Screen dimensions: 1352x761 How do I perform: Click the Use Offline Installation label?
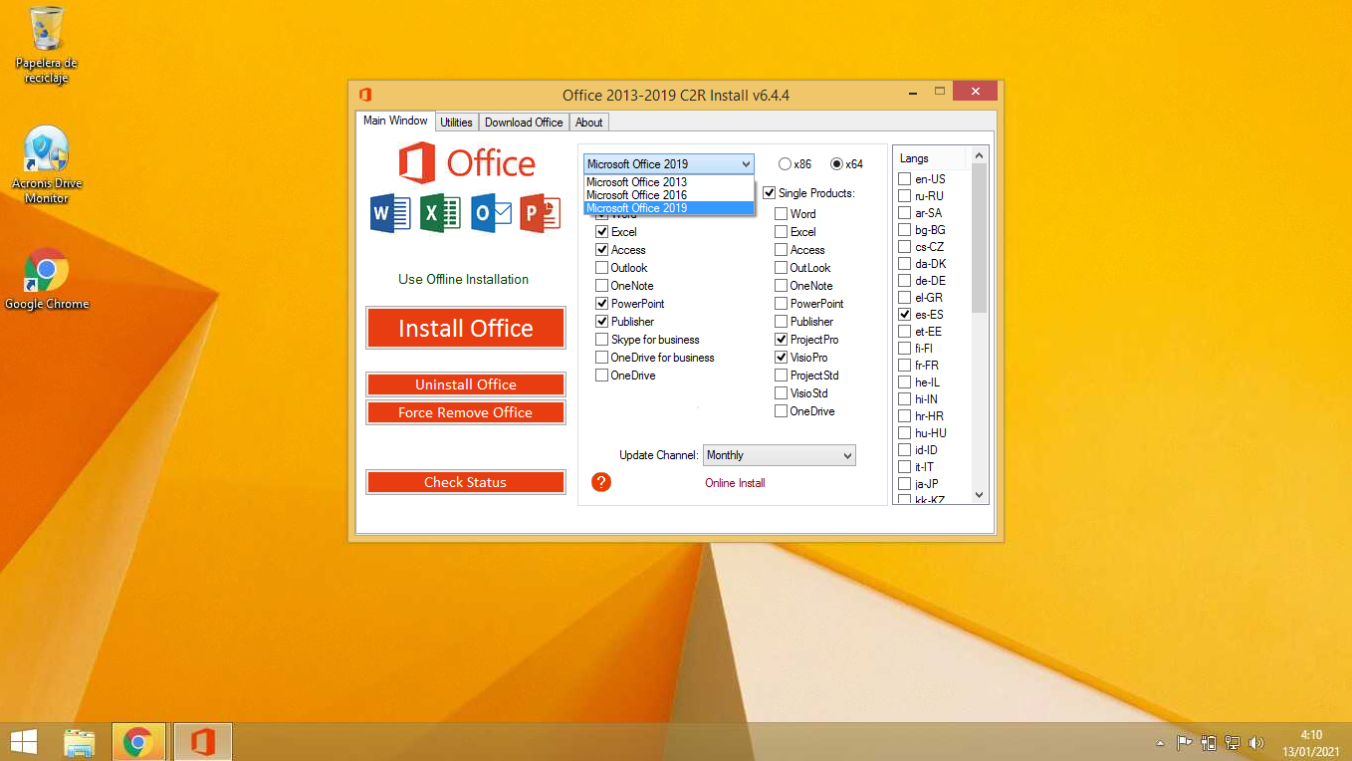pyautogui.click(x=463, y=279)
